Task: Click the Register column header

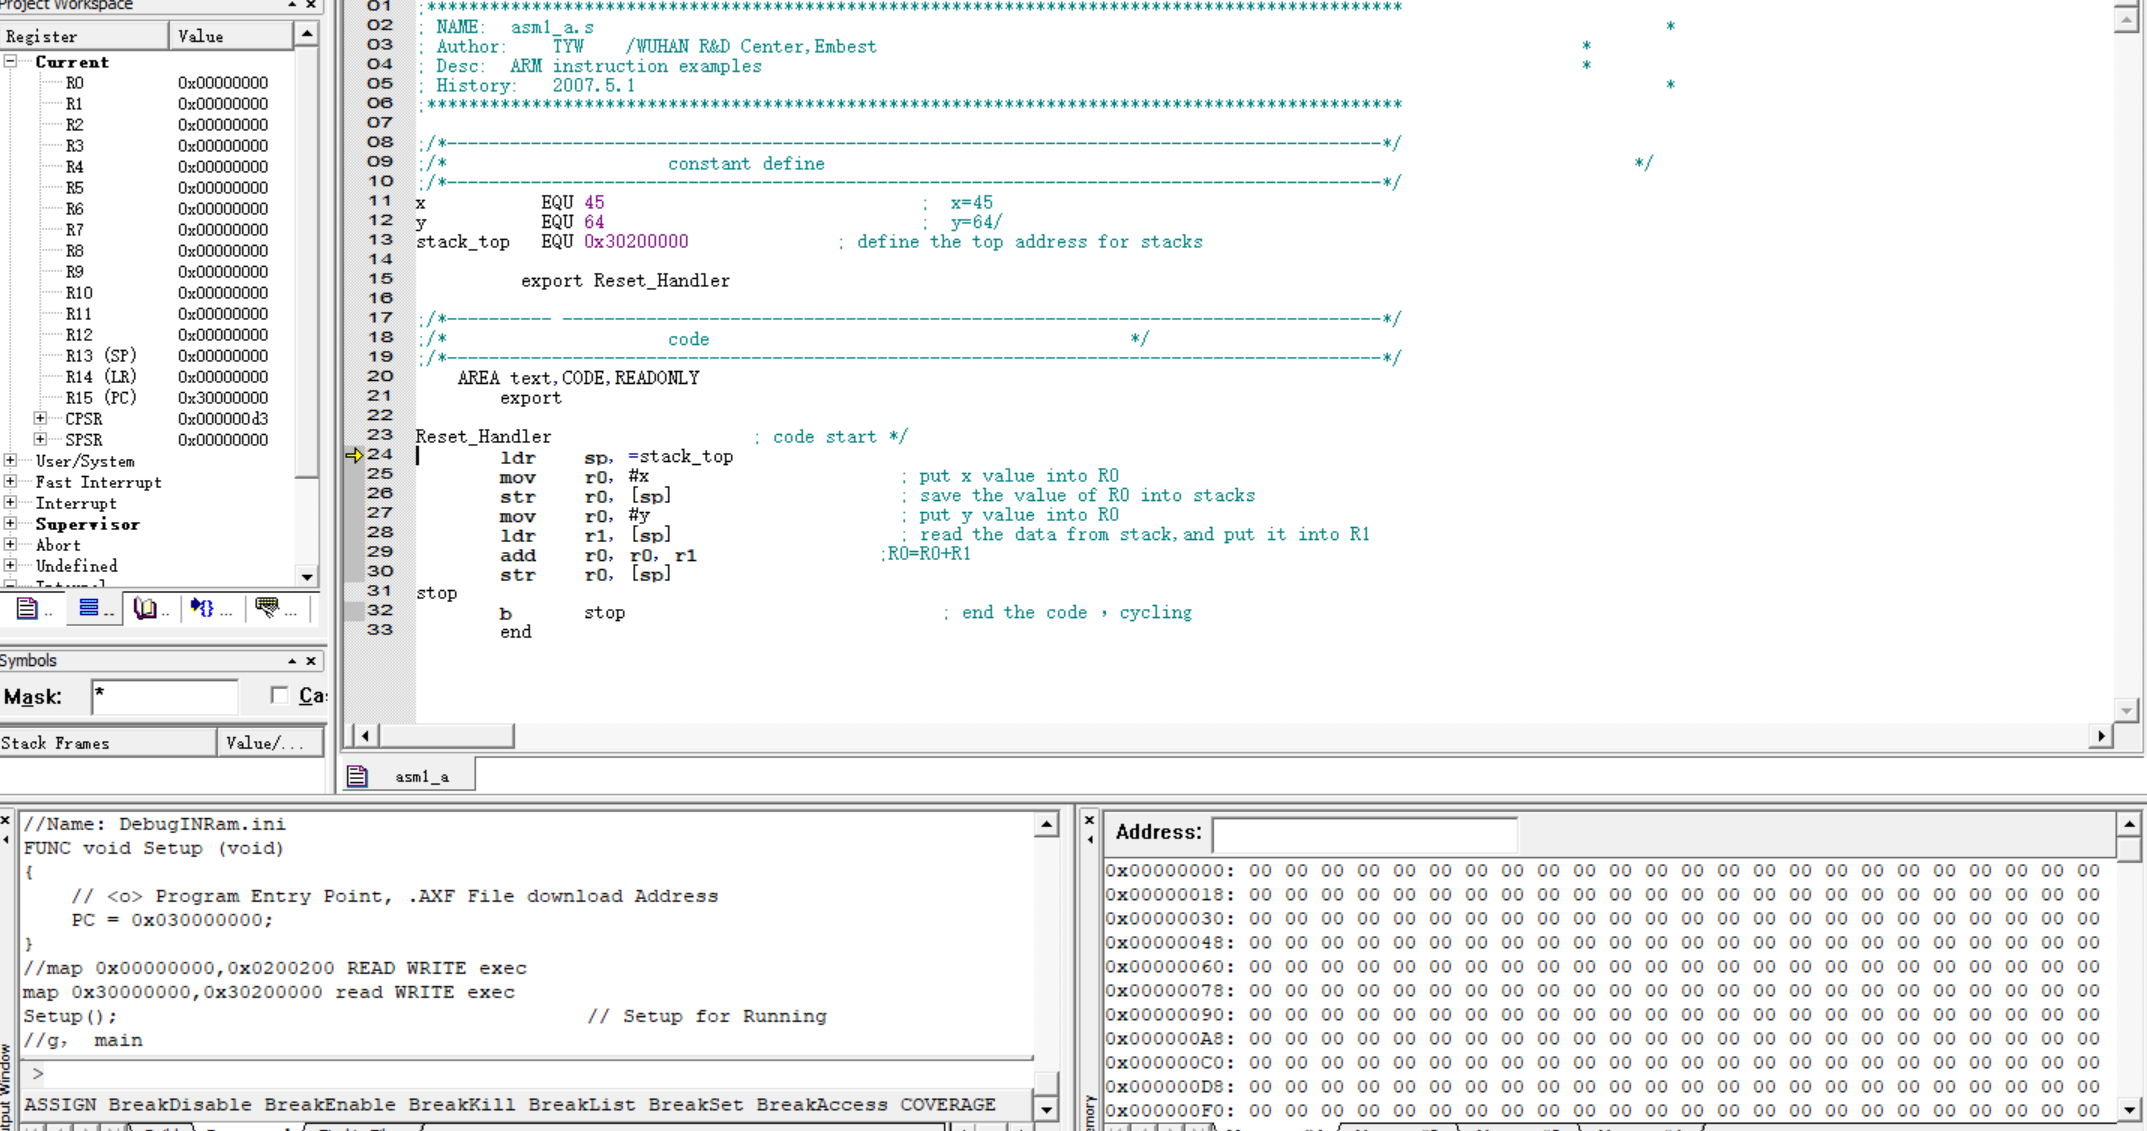Action: (84, 36)
